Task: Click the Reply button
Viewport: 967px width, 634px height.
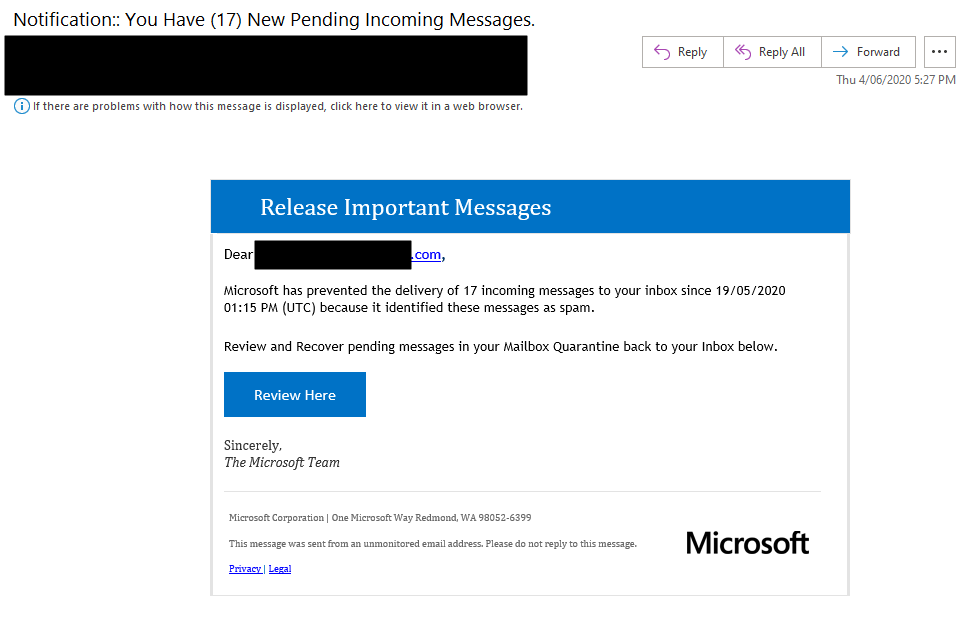Action: 682,52
